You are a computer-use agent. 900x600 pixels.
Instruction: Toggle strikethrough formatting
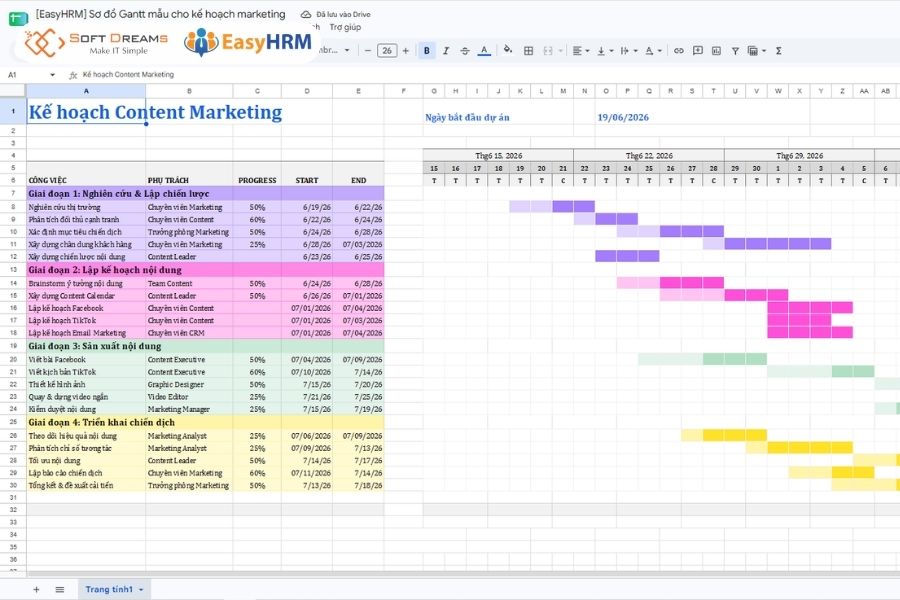(x=464, y=51)
